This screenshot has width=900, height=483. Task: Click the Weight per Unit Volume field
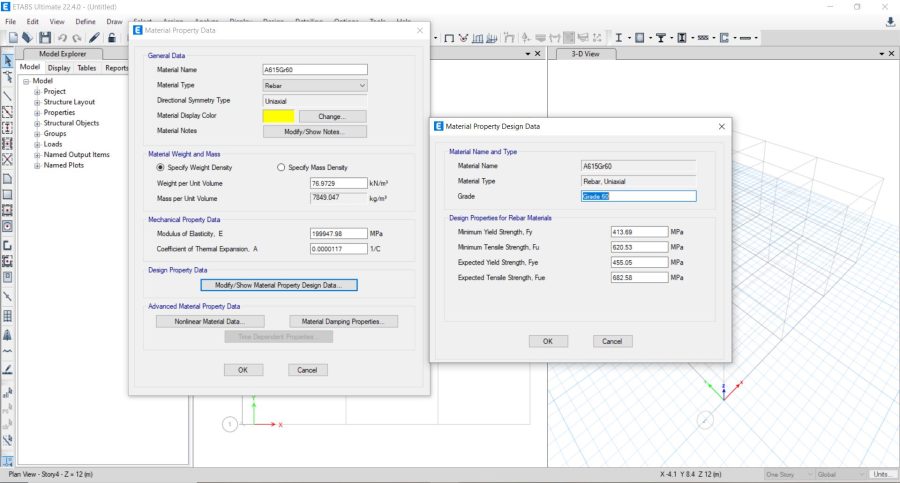[x=339, y=183]
